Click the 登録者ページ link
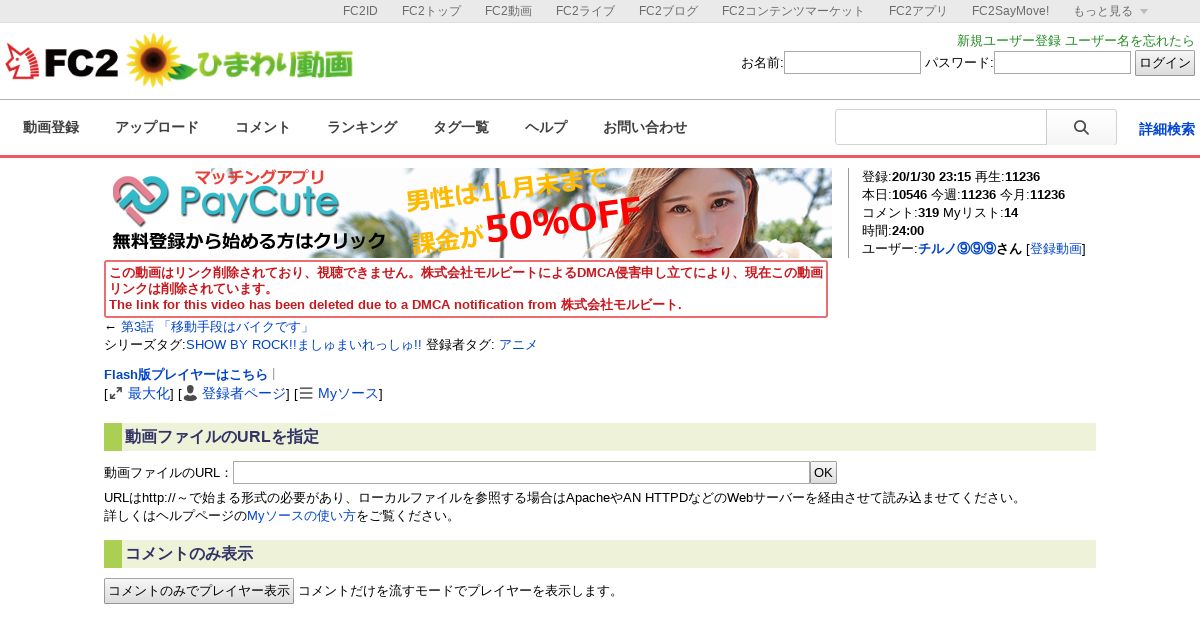Viewport: 1200px width, 630px height. pos(243,394)
